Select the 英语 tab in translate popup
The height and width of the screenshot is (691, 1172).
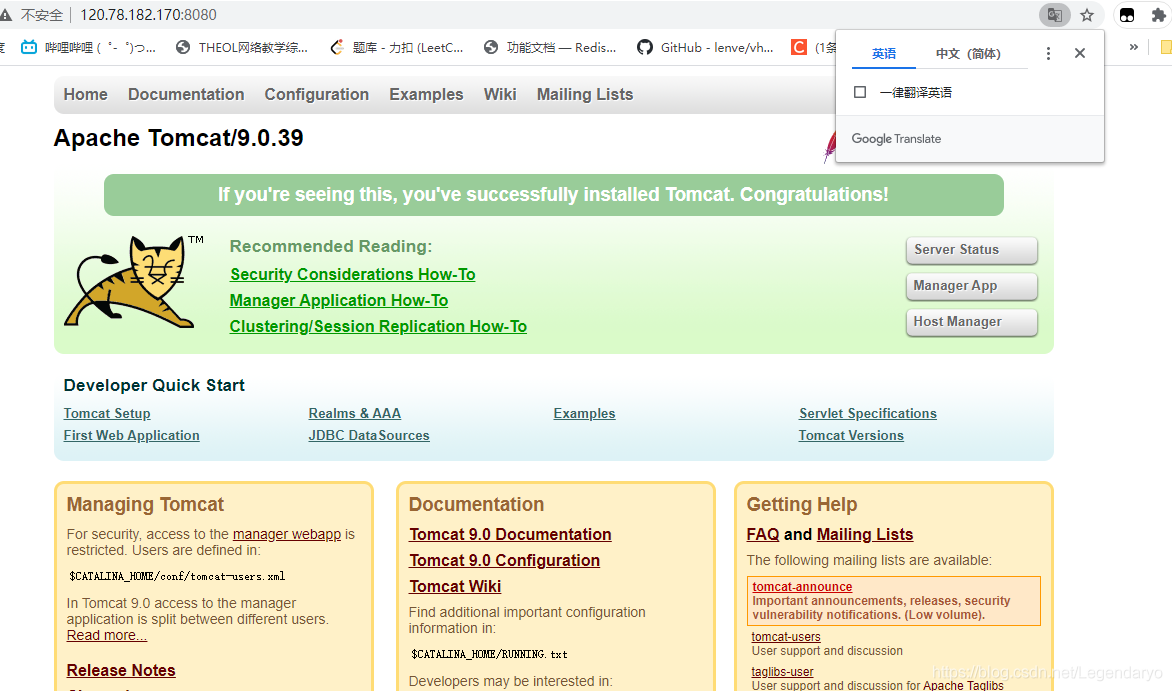coord(884,54)
